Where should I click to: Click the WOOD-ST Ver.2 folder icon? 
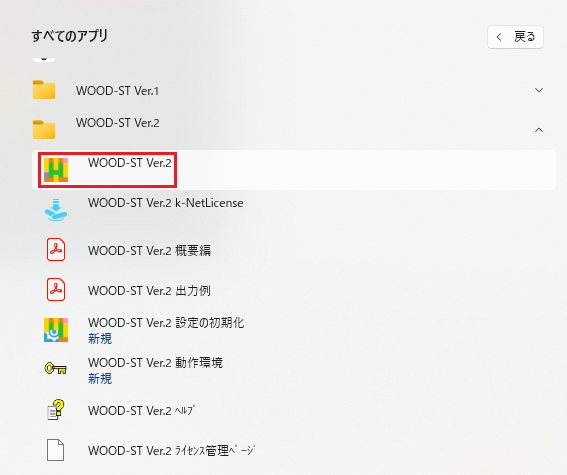point(44,129)
